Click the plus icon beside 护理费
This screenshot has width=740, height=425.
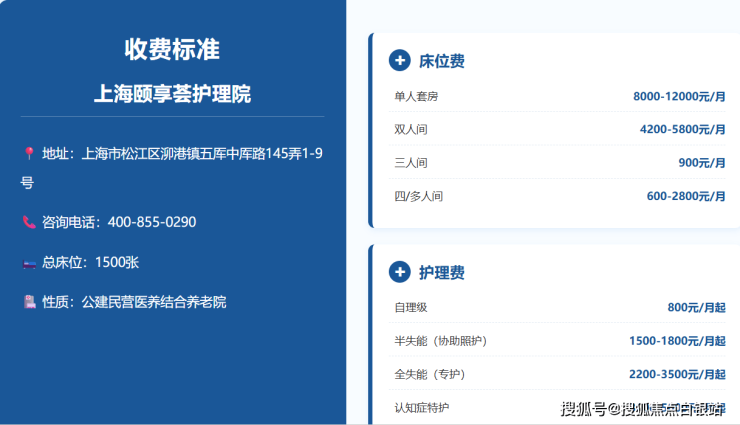pyautogui.click(x=400, y=272)
